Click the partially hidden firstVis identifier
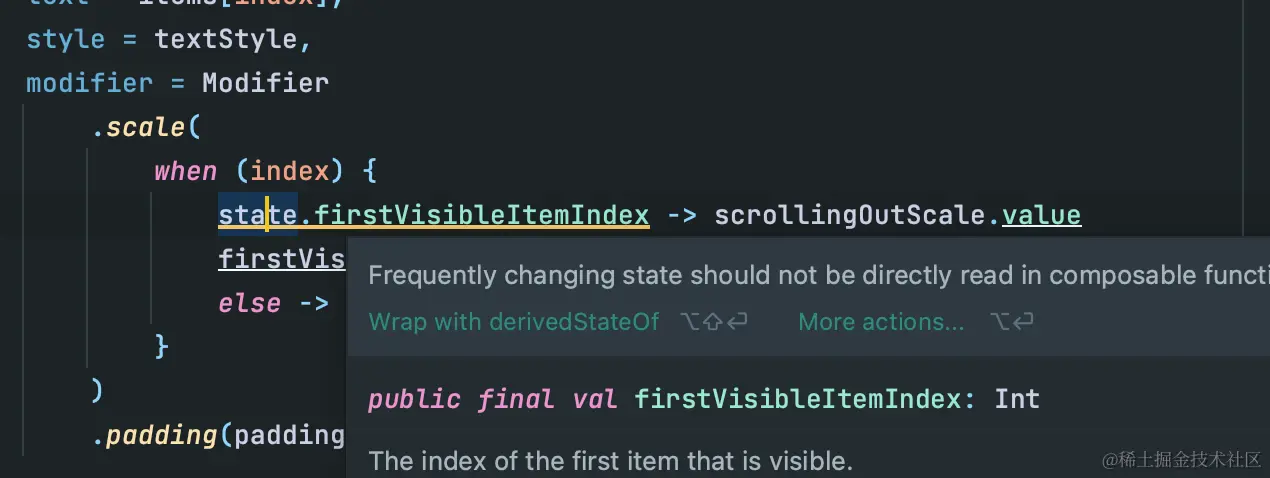This screenshot has height=478, width=1270. pos(281,259)
